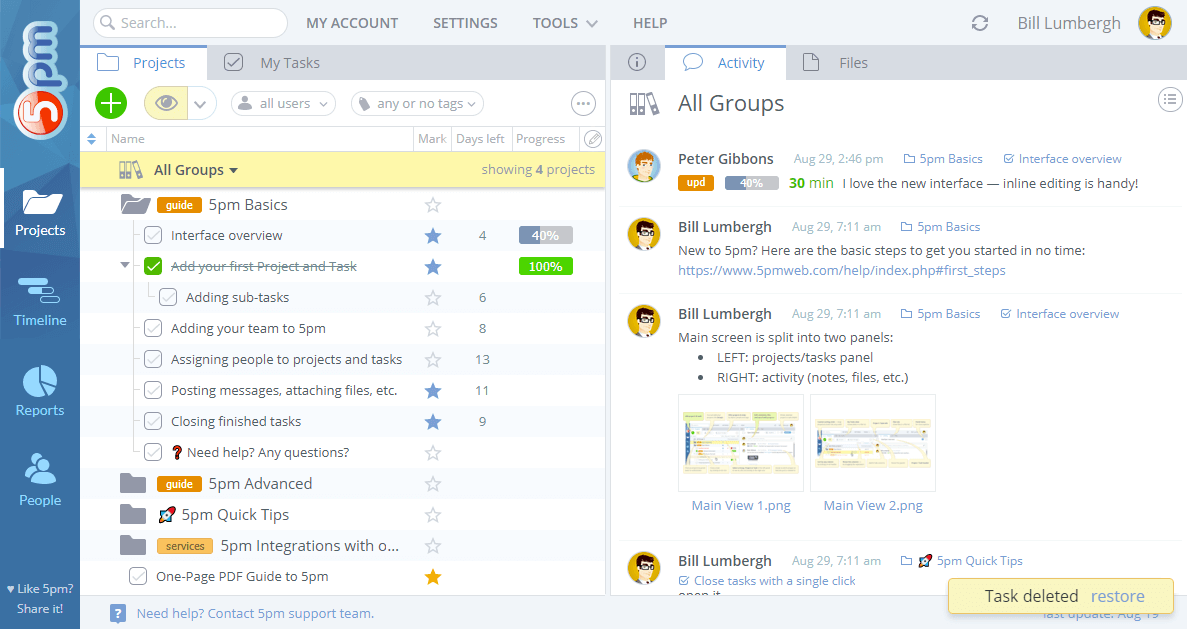Select the Projects icon in the sidebar
This screenshot has height=629, width=1187.
pyautogui.click(x=40, y=210)
